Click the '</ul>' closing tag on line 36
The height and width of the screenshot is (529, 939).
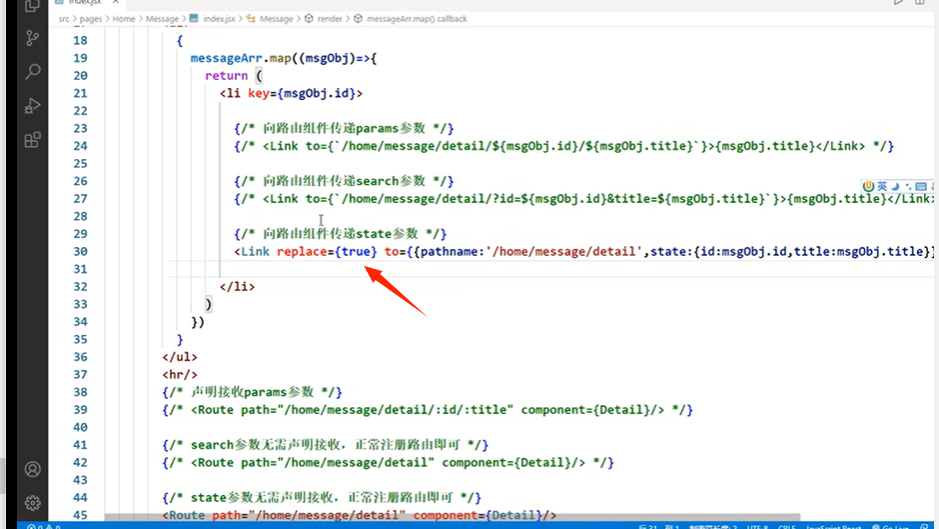point(180,356)
